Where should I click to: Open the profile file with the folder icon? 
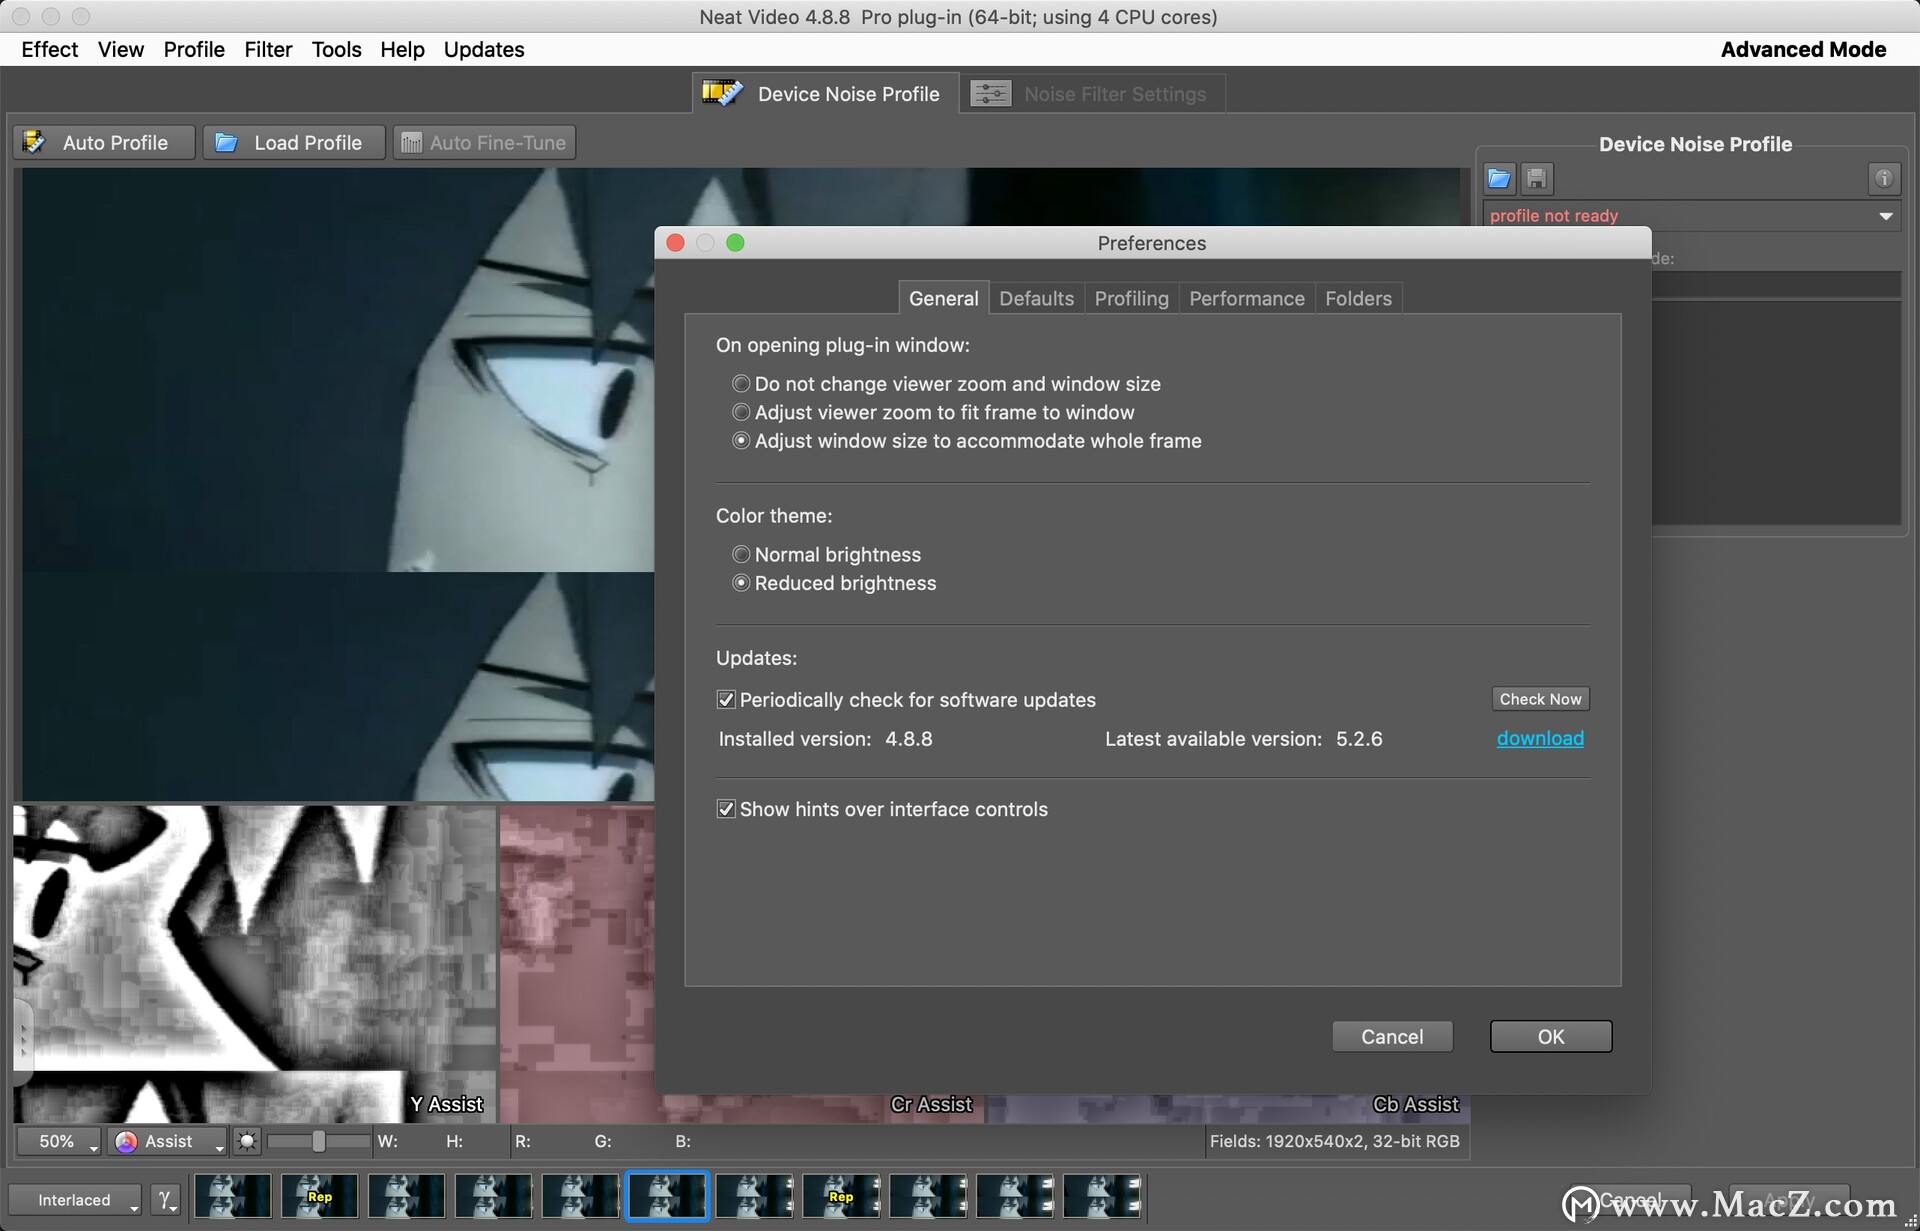click(1498, 179)
